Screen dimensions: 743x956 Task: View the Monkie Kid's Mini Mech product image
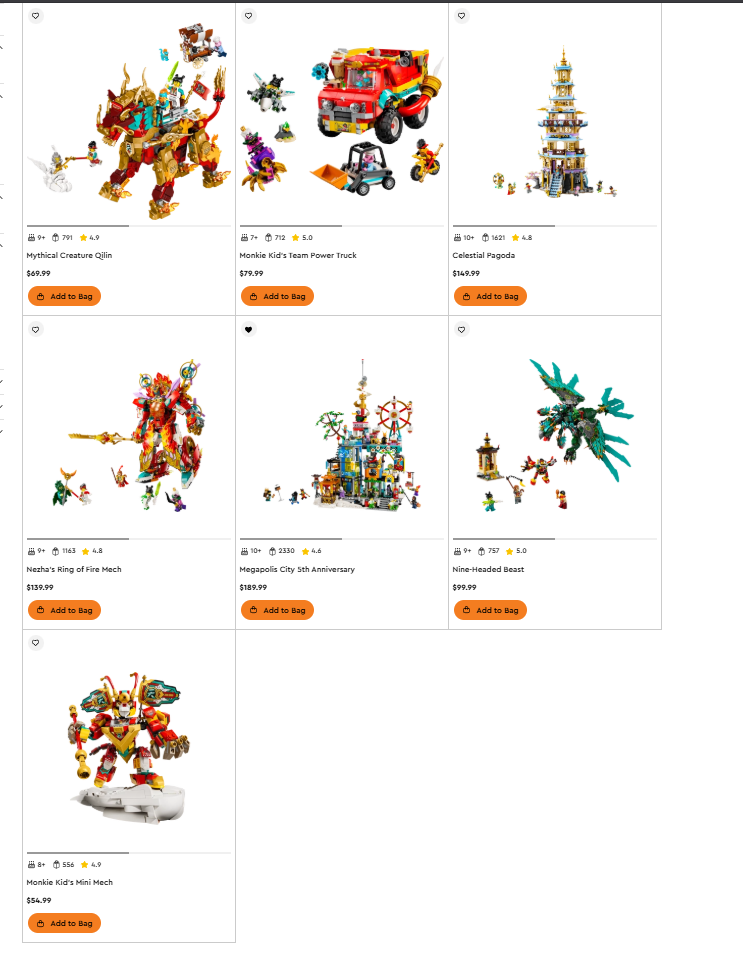point(129,749)
